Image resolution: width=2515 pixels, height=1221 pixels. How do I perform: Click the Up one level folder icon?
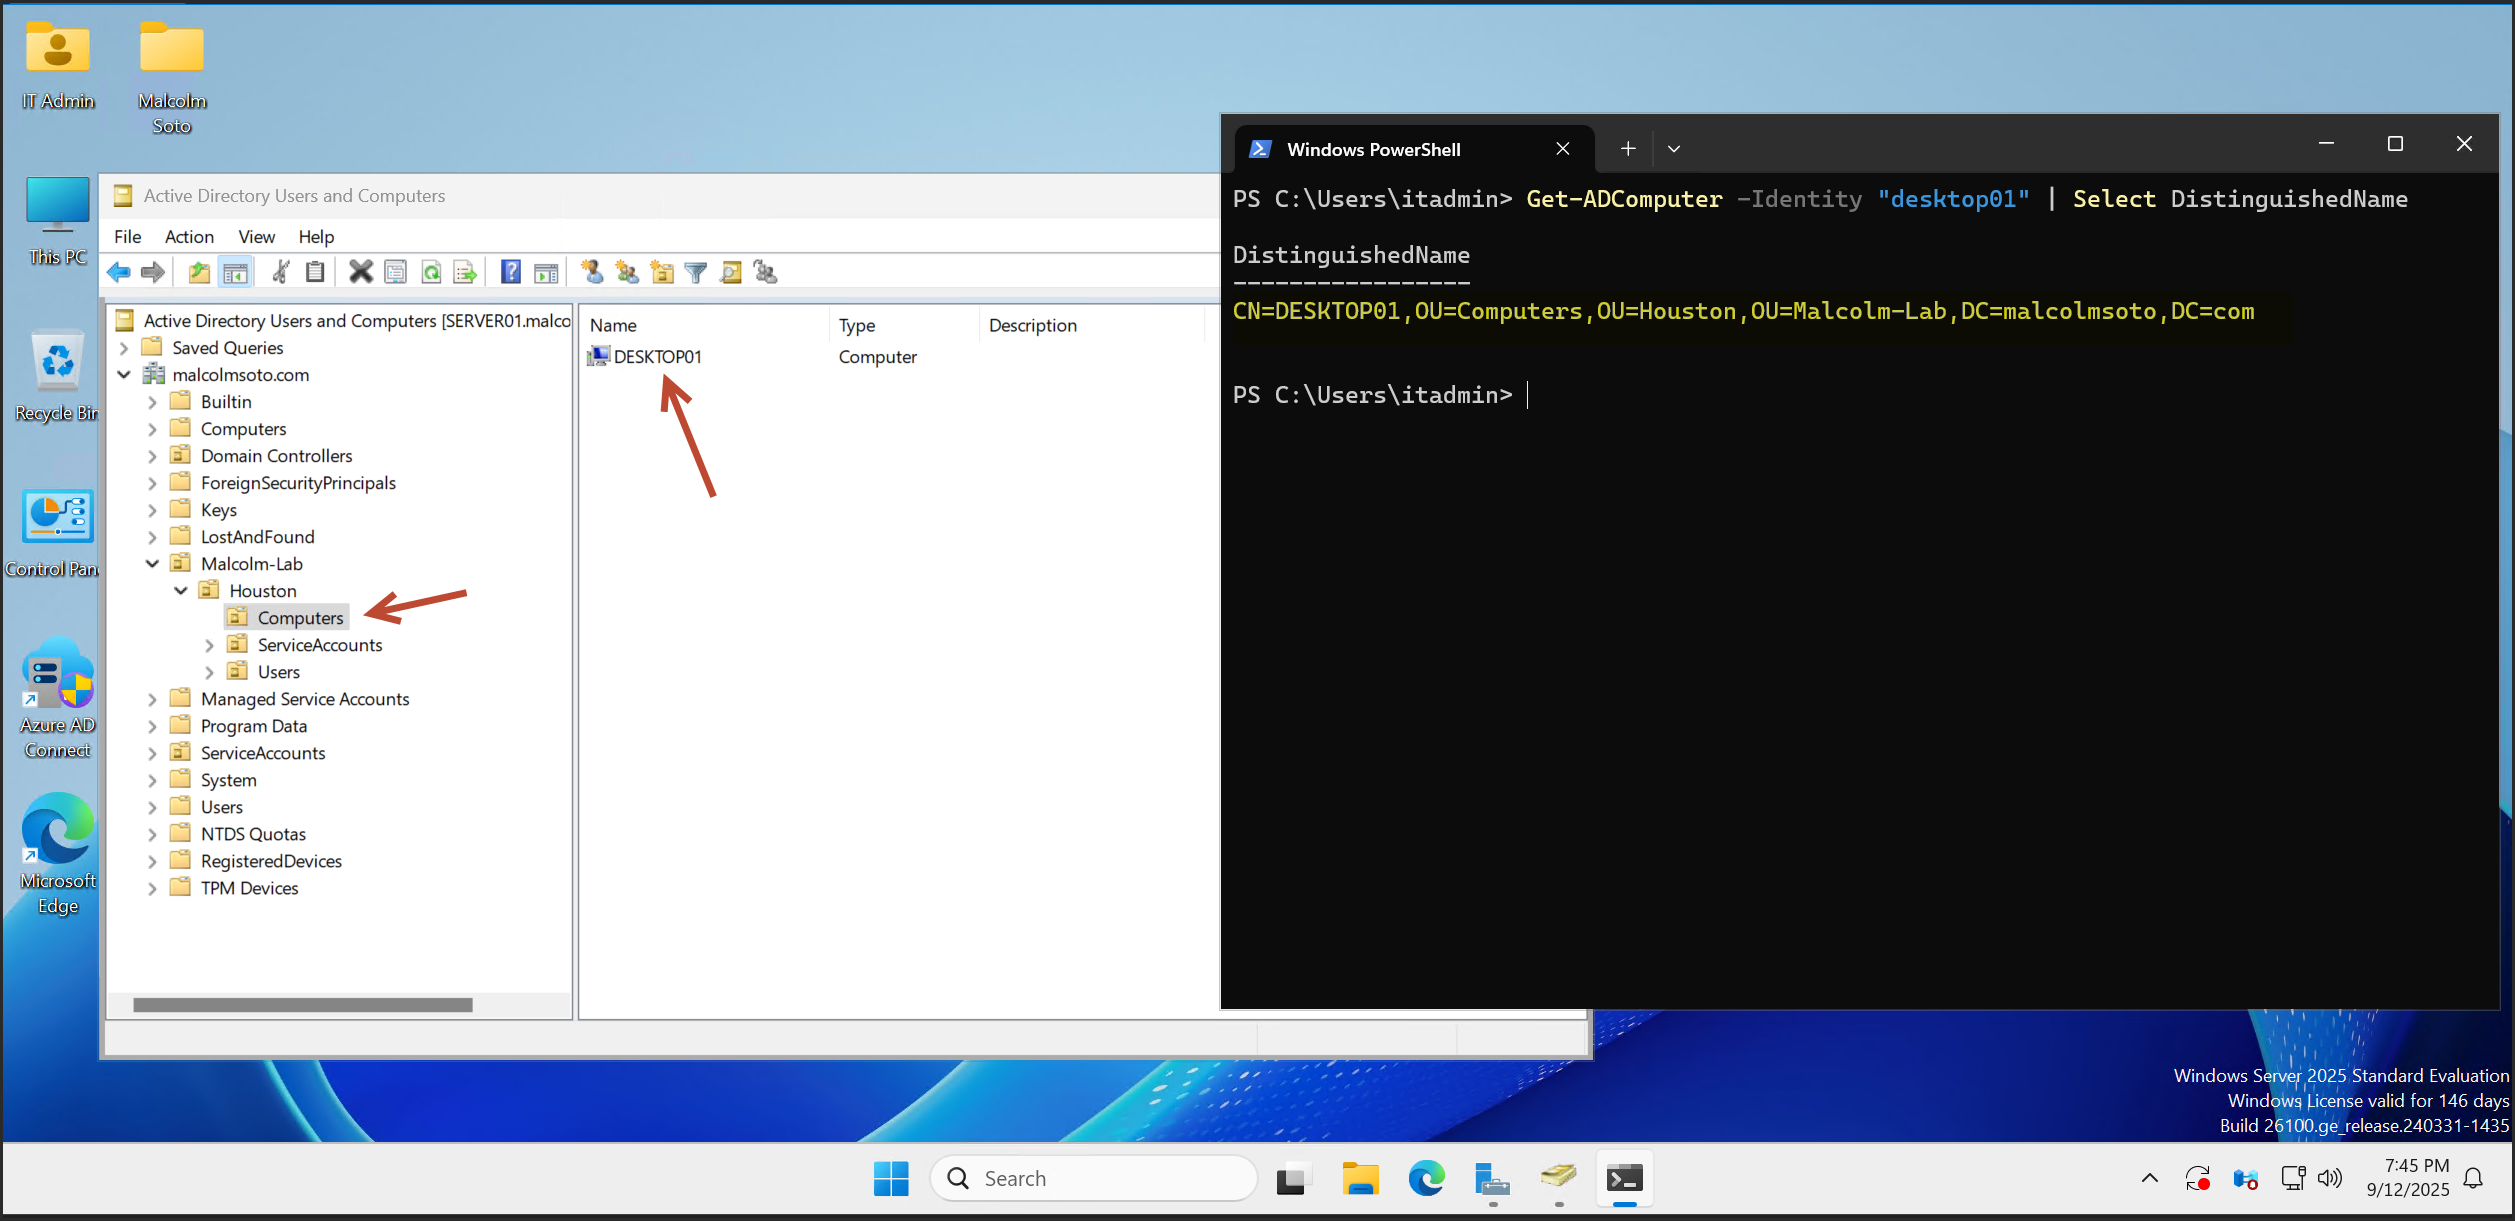[199, 272]
